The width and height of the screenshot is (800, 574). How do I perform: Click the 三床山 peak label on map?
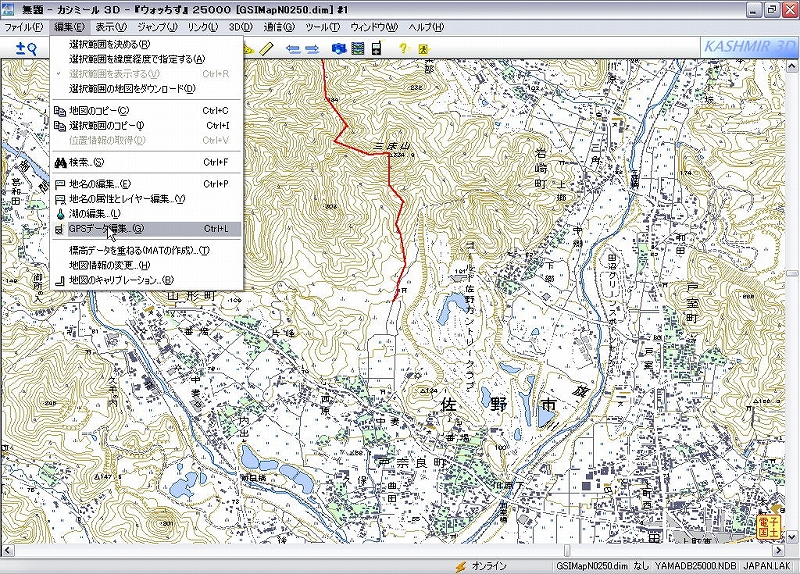392,146
